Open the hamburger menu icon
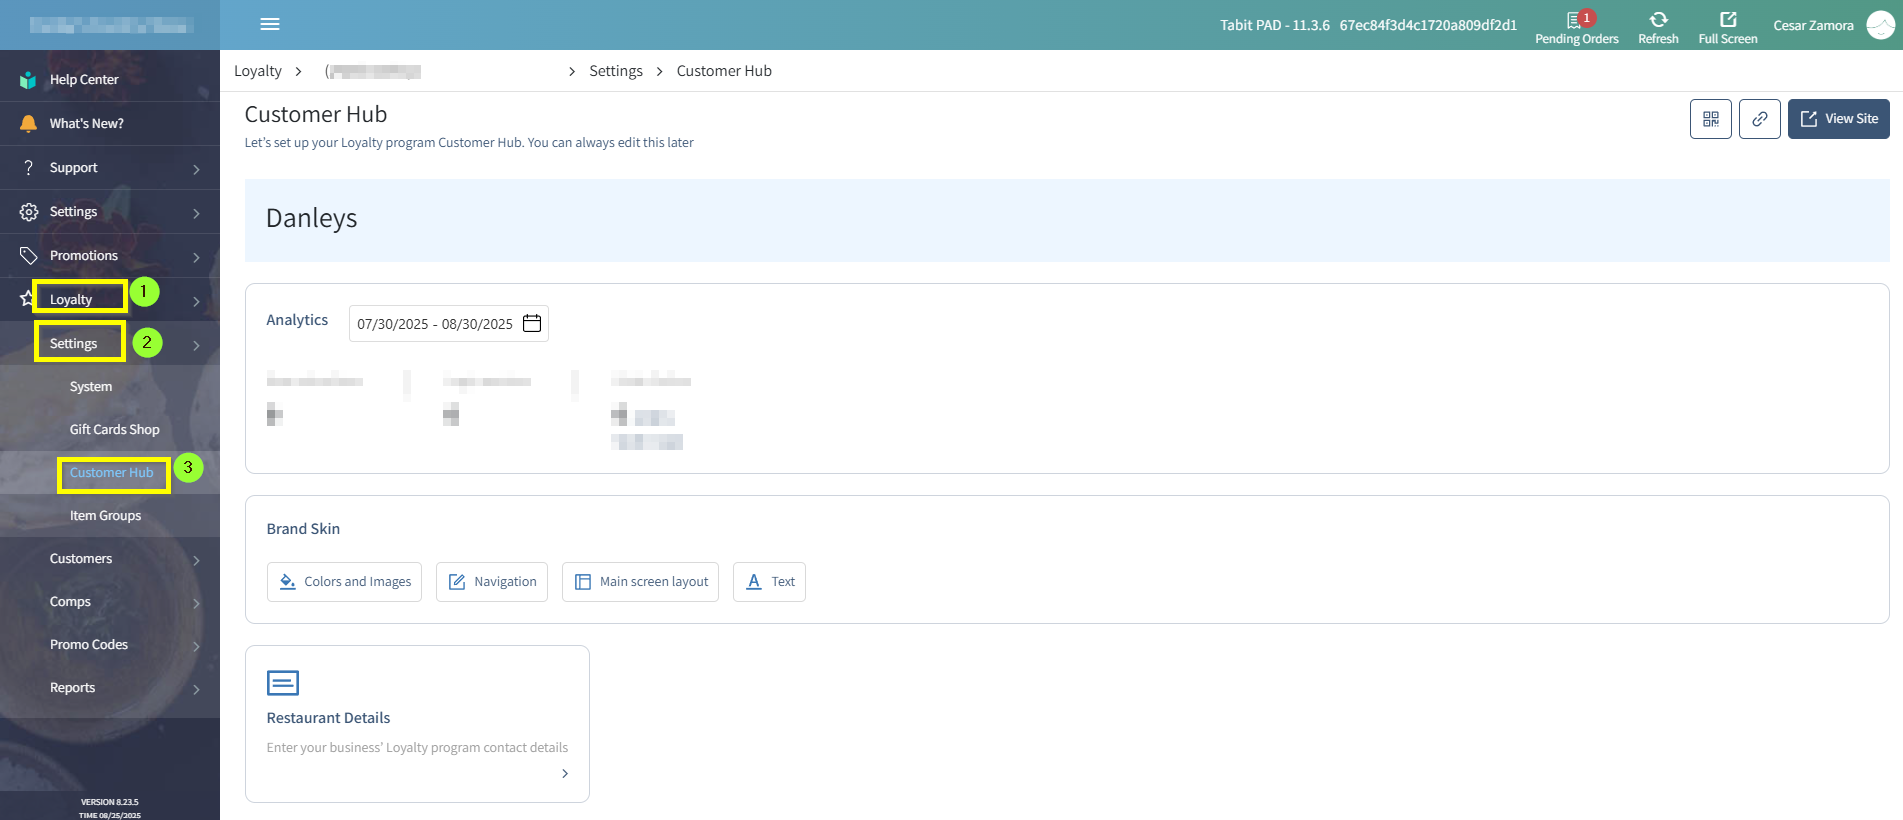The image size is (1903, 820). [270, 24]
